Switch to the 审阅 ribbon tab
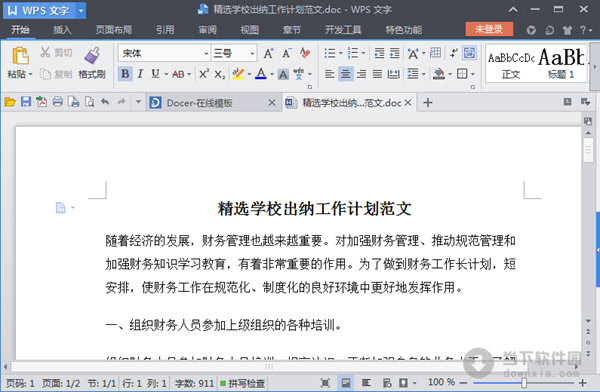 coord(207,30)
